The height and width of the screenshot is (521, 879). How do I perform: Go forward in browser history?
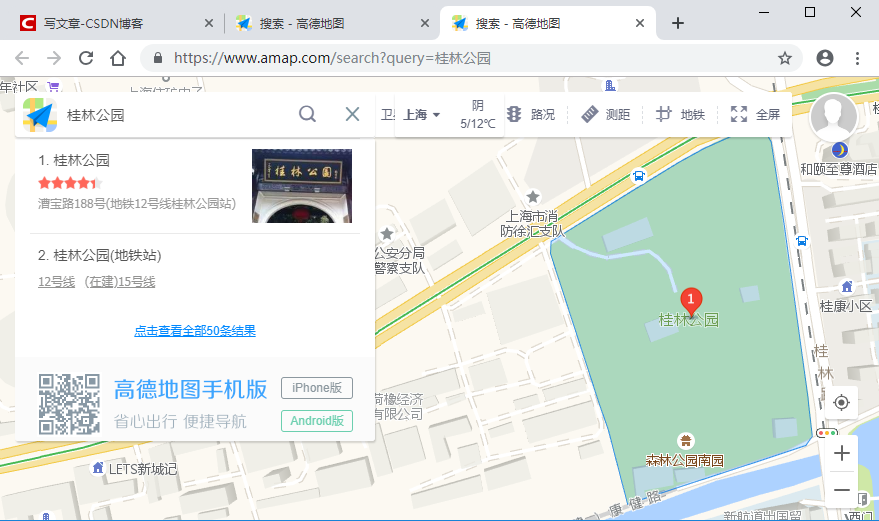click(54, 58)
